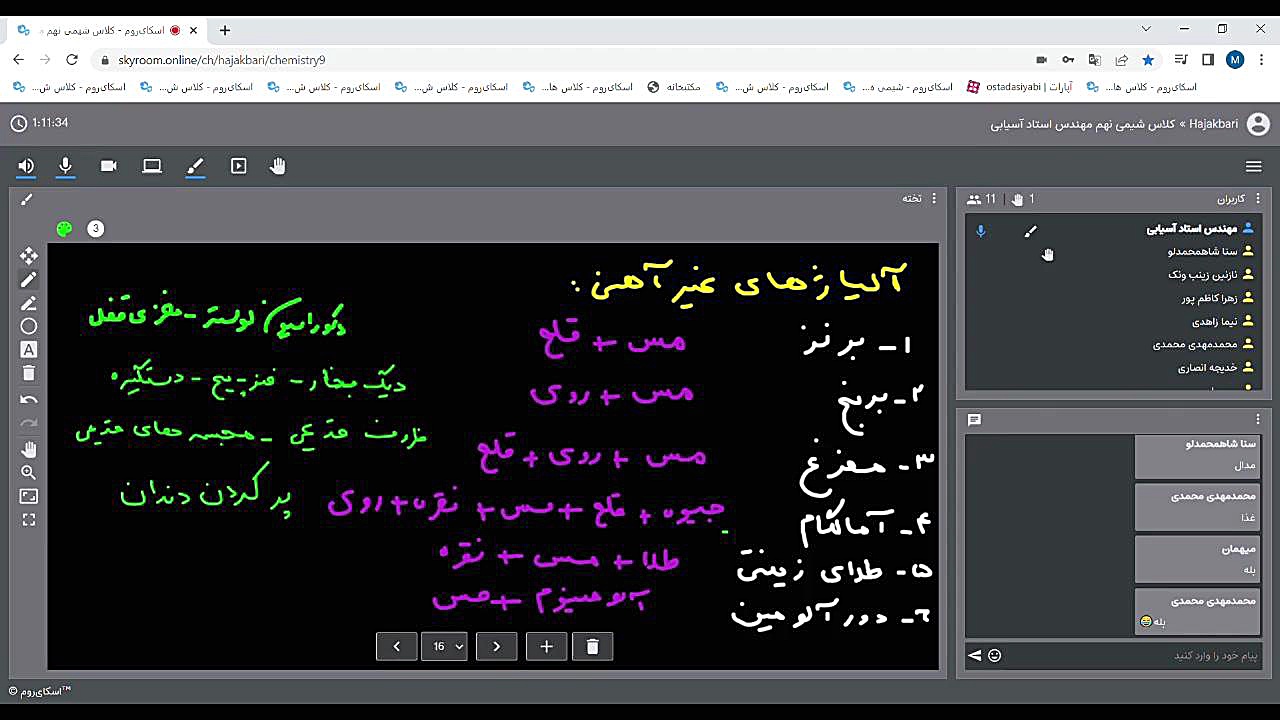Select the whiteboard pan hand tool
1280x720 pixels.
(x=29, y=449)
